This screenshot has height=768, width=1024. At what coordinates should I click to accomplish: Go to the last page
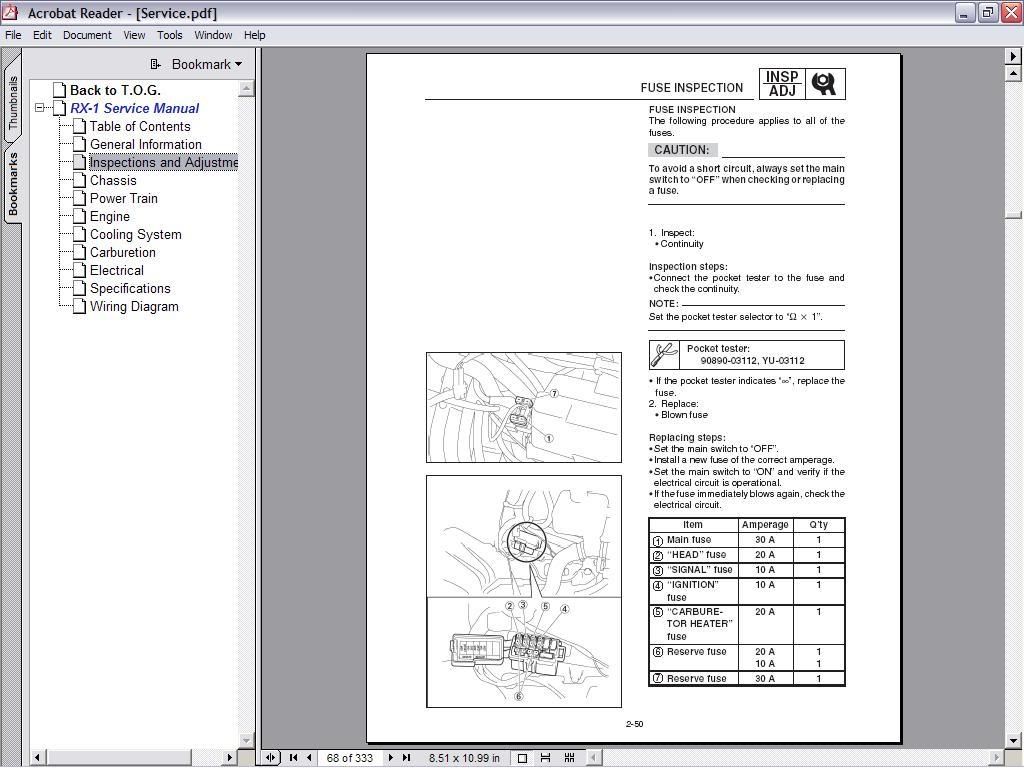406,758
